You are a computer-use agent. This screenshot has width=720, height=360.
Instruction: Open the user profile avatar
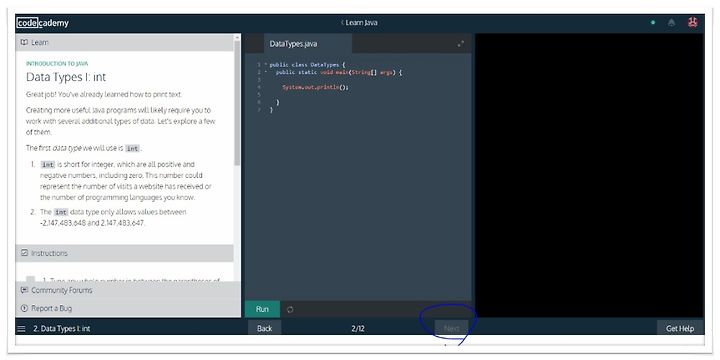click(692, 22)
